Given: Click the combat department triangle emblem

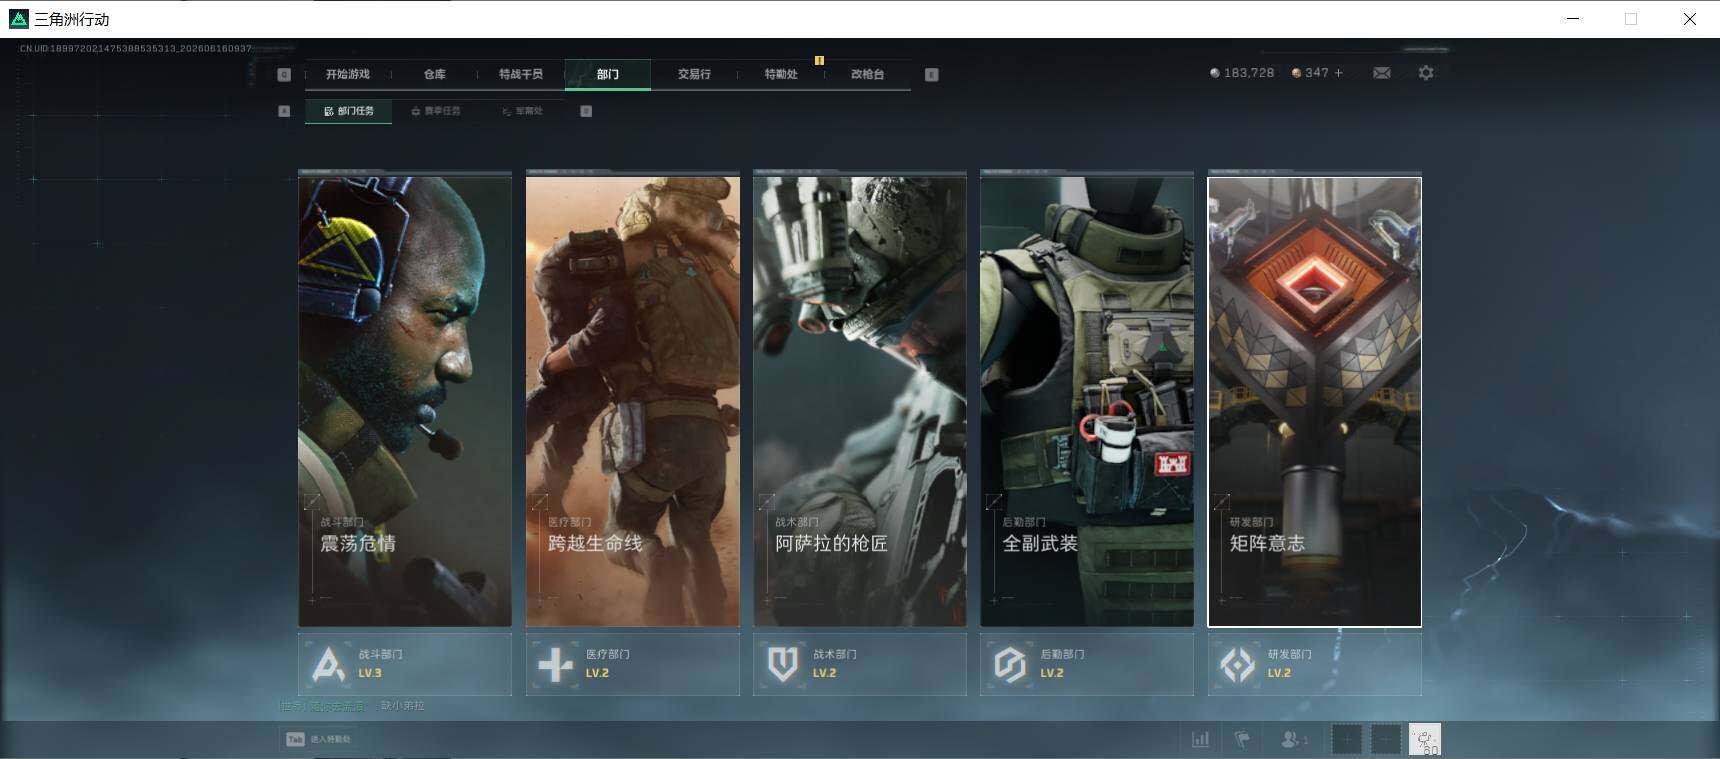Looking at the screenshot, I should coord(328,664).
